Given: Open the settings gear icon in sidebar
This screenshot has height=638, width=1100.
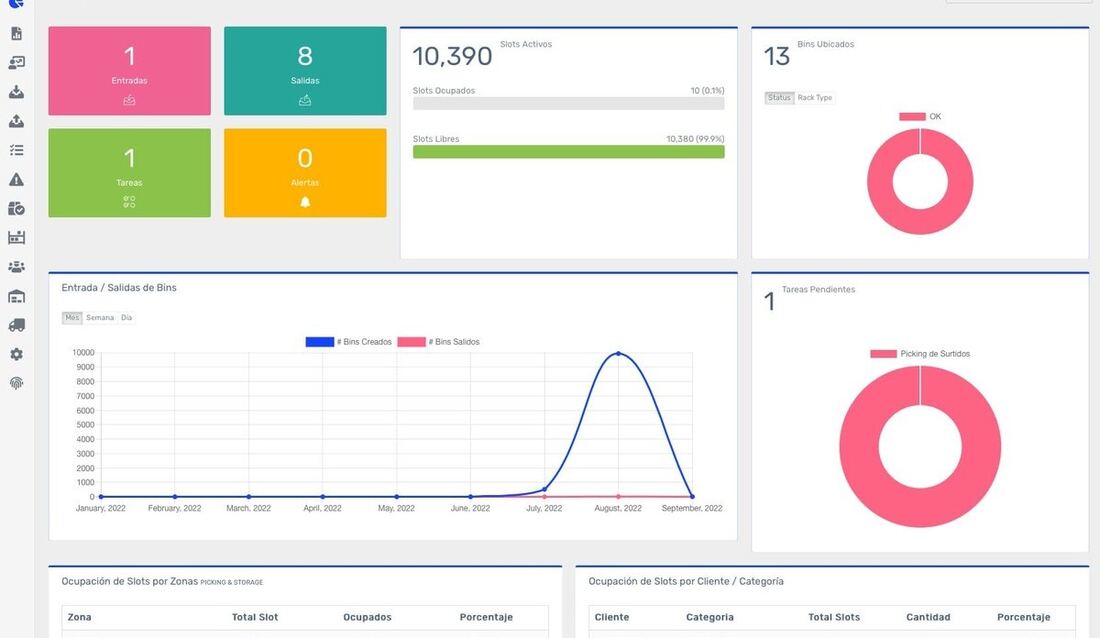Looking at the screenshot, I should 16,354.
